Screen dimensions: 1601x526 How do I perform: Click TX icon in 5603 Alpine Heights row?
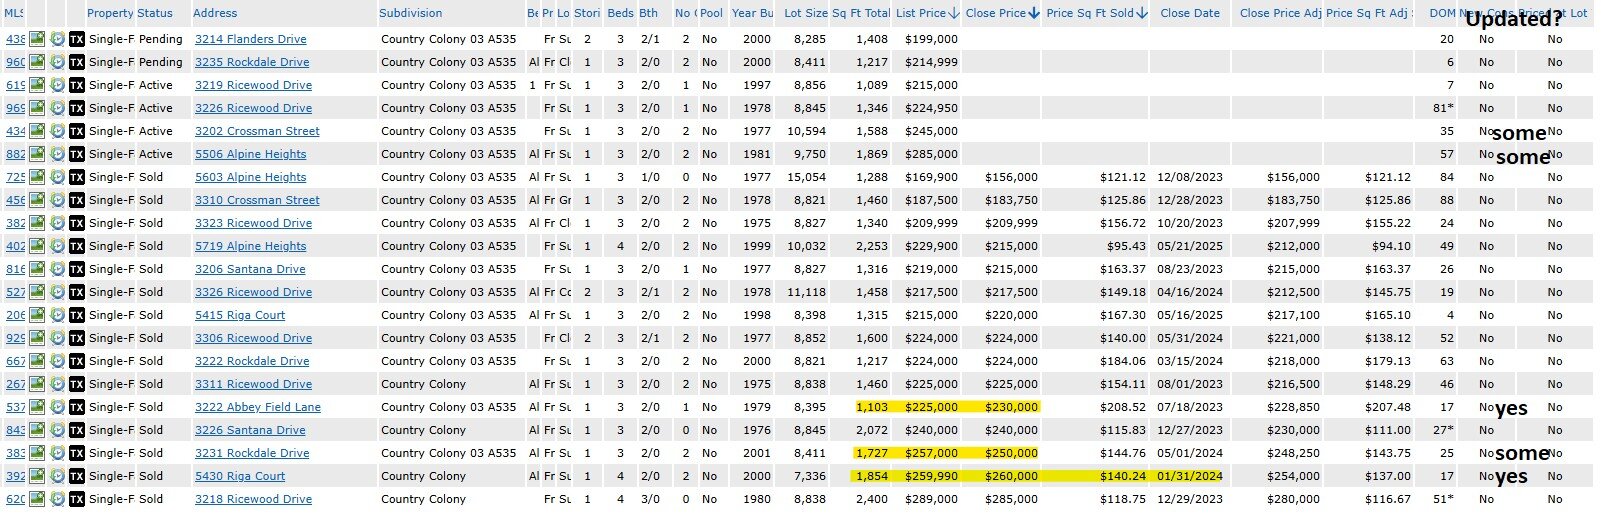(76, 177)
